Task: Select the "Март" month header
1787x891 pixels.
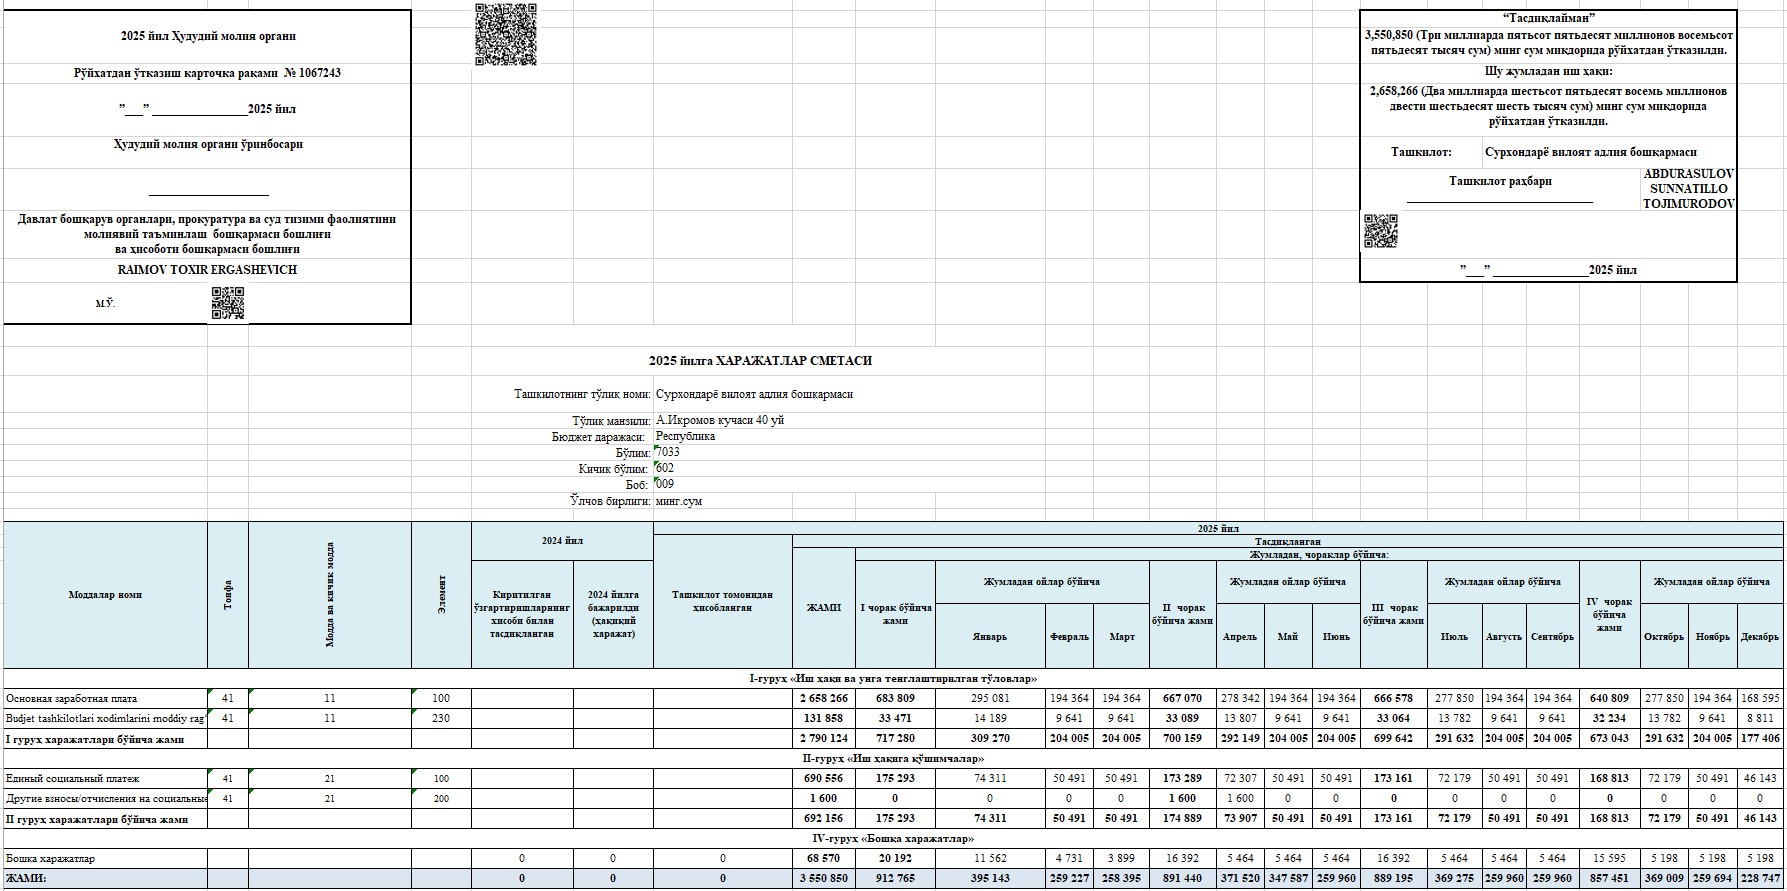Action: coord(1121,637)
